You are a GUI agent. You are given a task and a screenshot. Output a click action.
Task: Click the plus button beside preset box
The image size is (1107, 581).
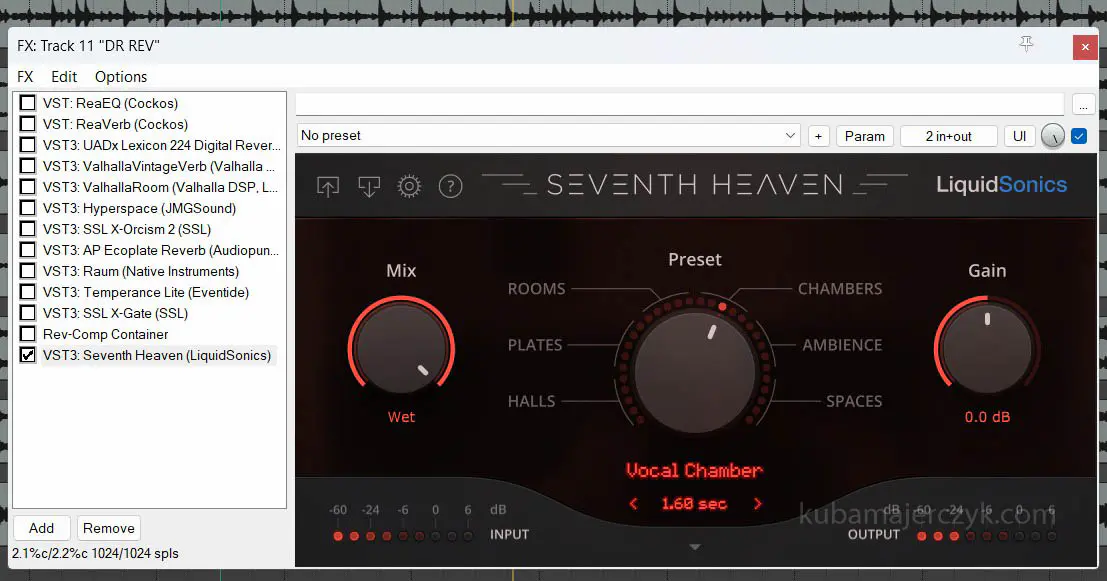click(x=819, y=136)
